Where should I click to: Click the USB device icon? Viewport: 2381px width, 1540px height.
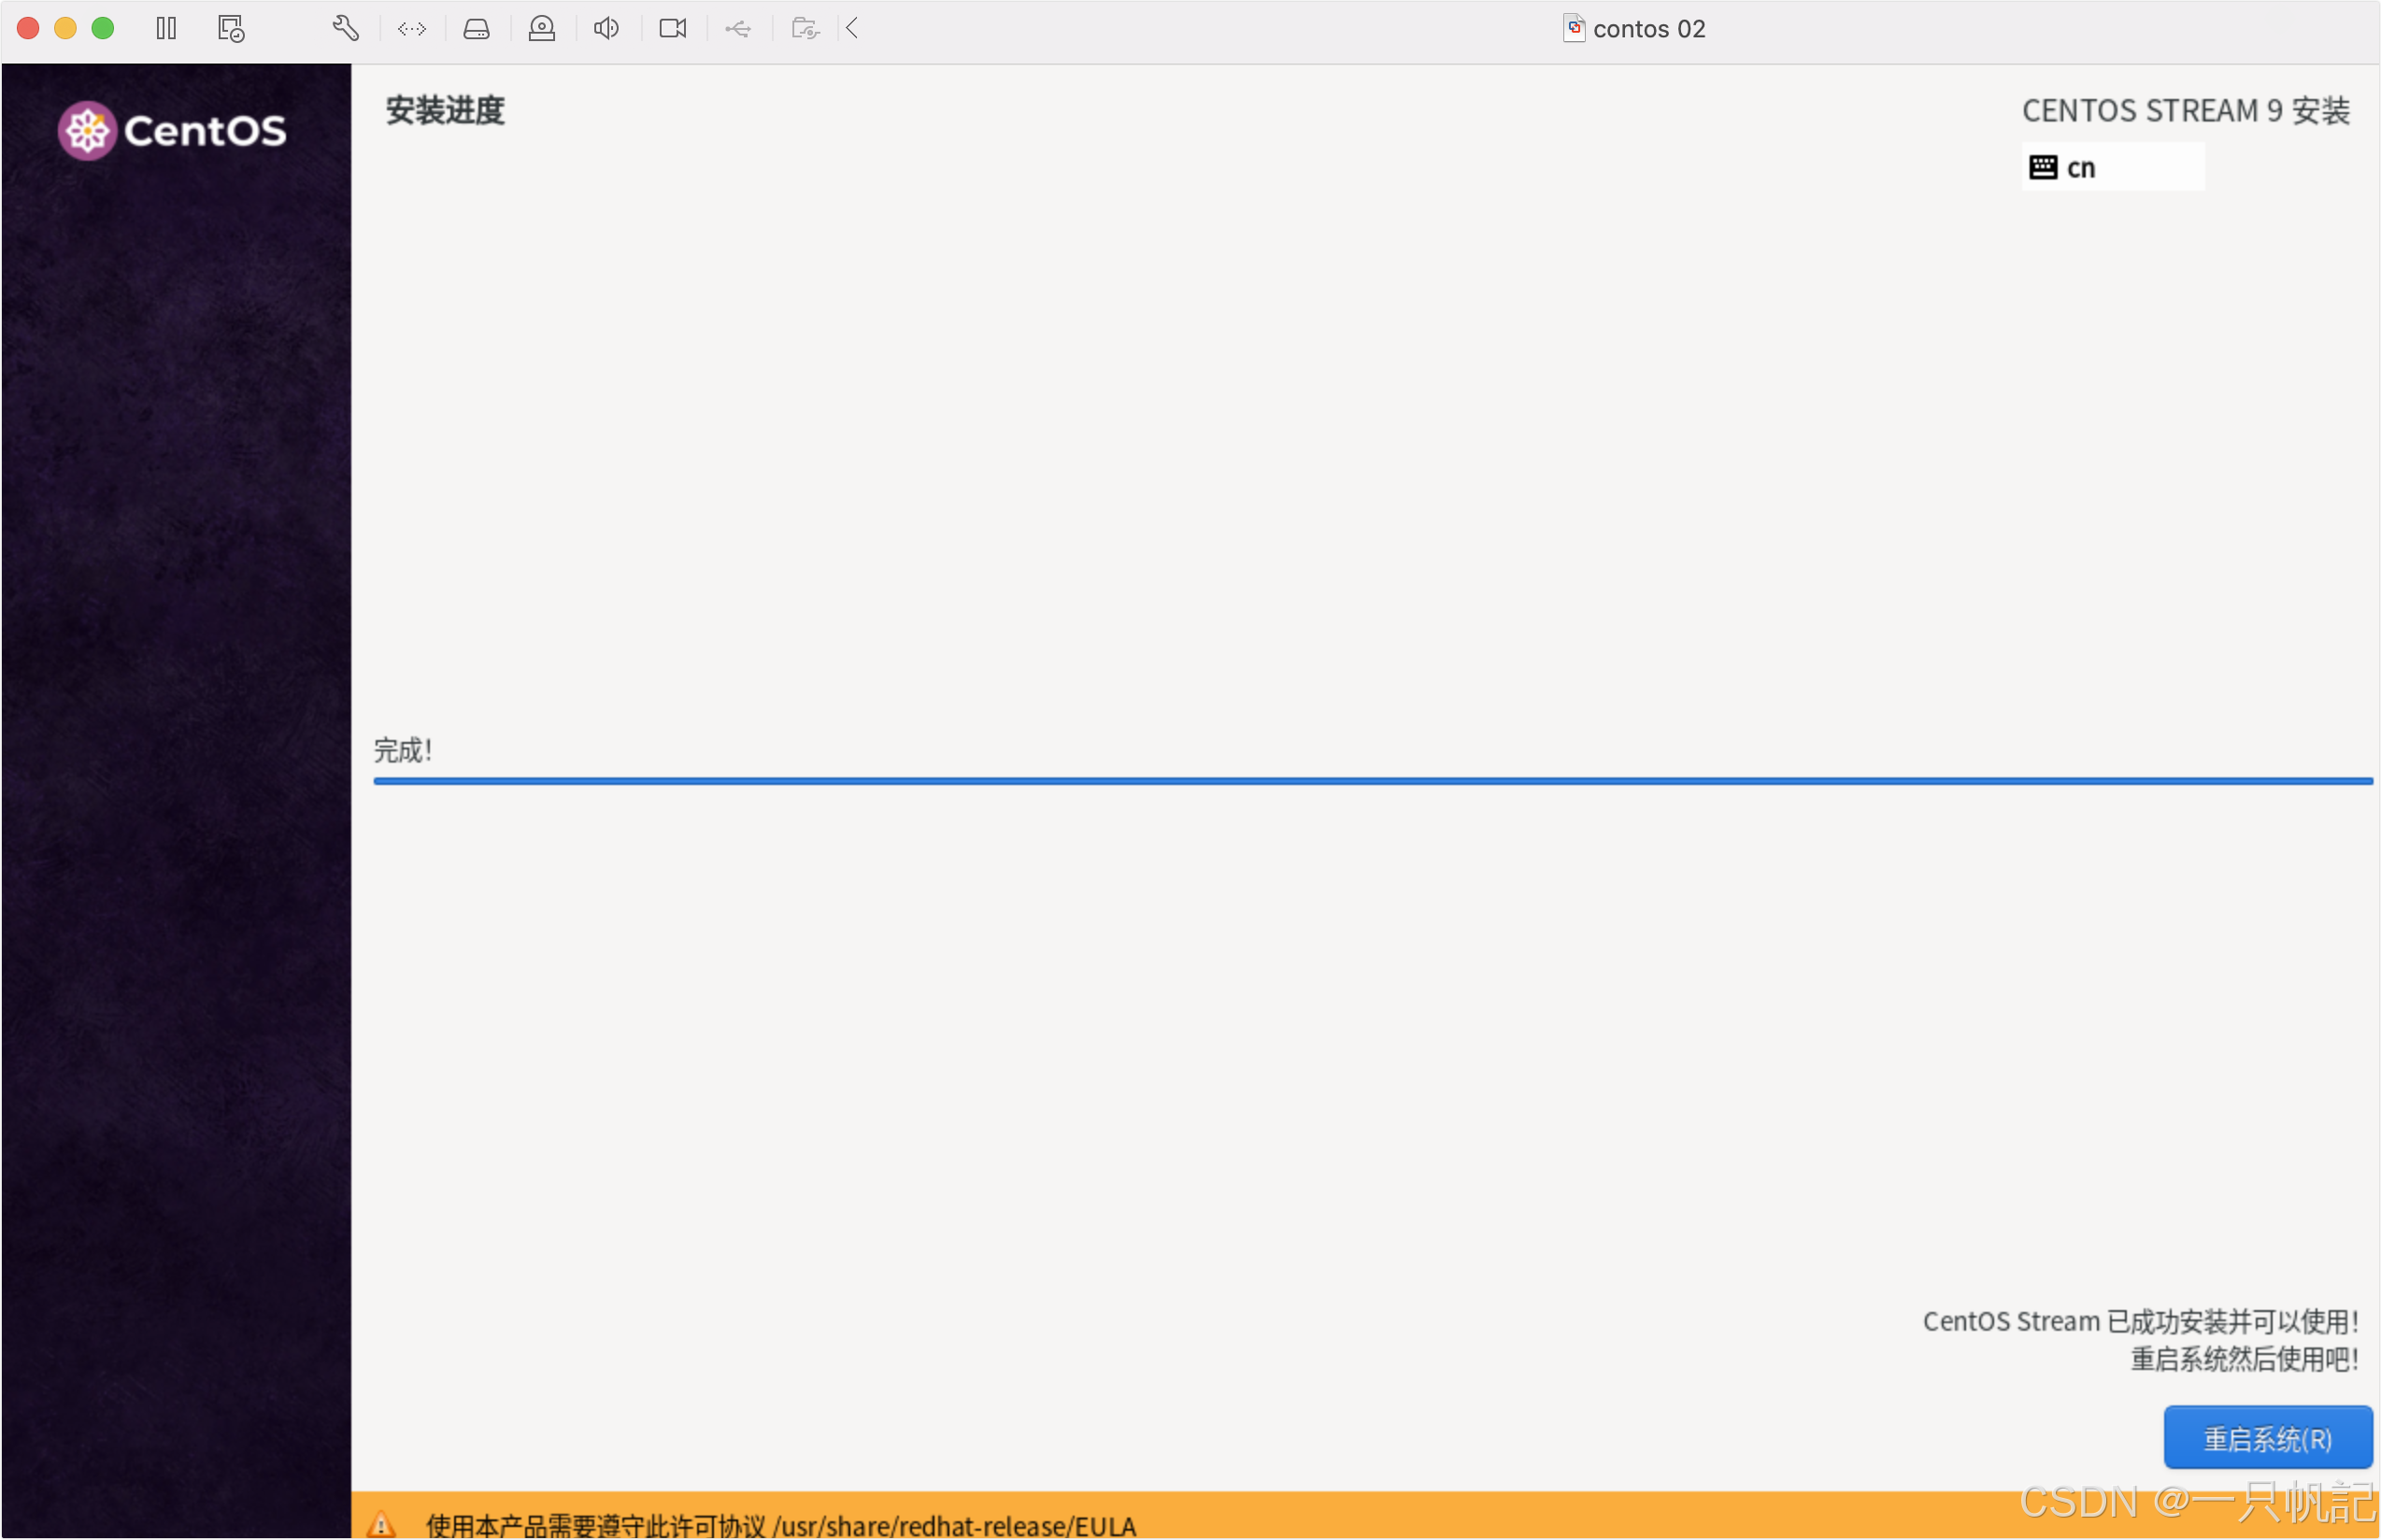738,29
